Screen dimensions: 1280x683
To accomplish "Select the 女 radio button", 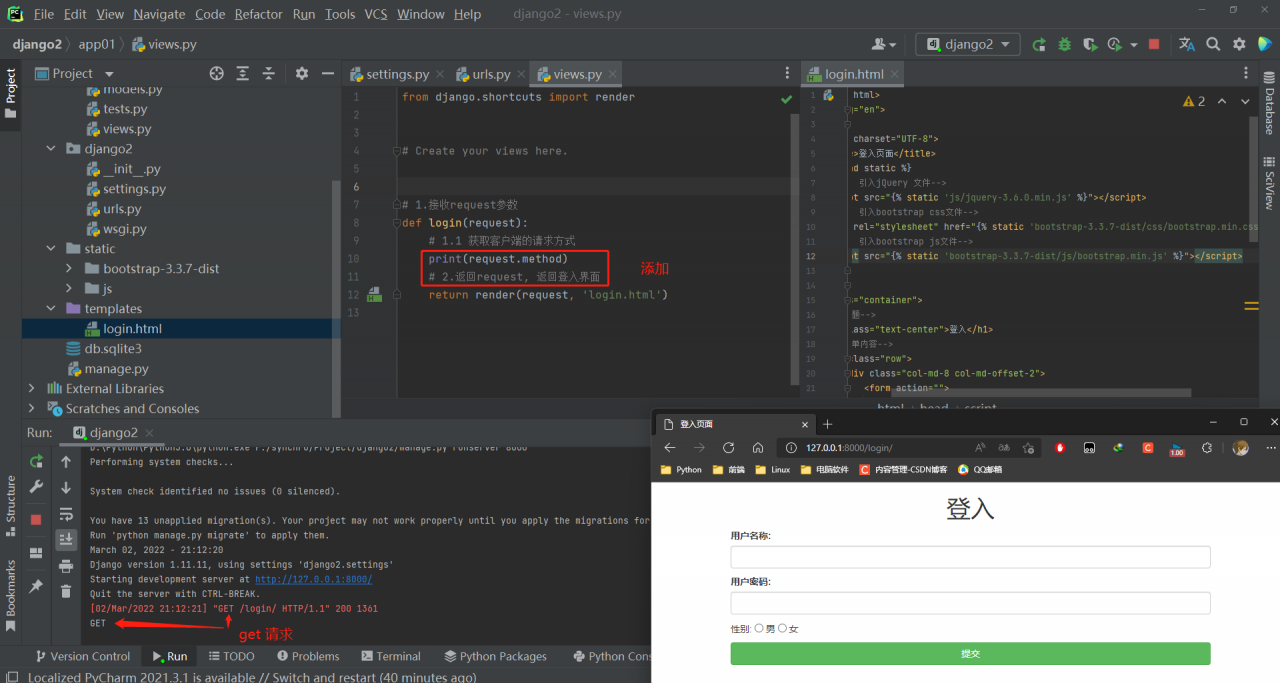I will pos(783,628).
